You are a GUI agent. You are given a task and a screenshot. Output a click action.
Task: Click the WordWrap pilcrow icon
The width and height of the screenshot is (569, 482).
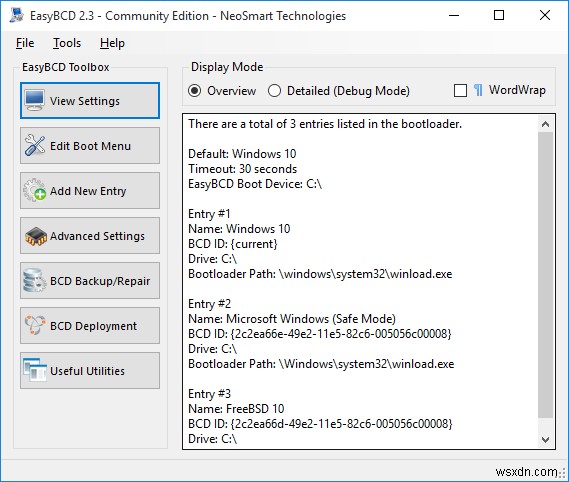[x=478, y=90]
